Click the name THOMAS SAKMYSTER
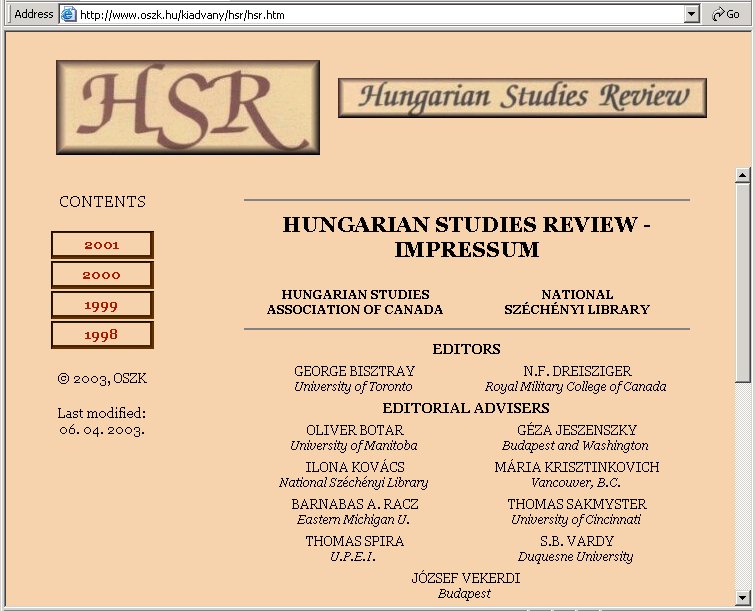Screen dimensions: 755x611 click(577, 504)
